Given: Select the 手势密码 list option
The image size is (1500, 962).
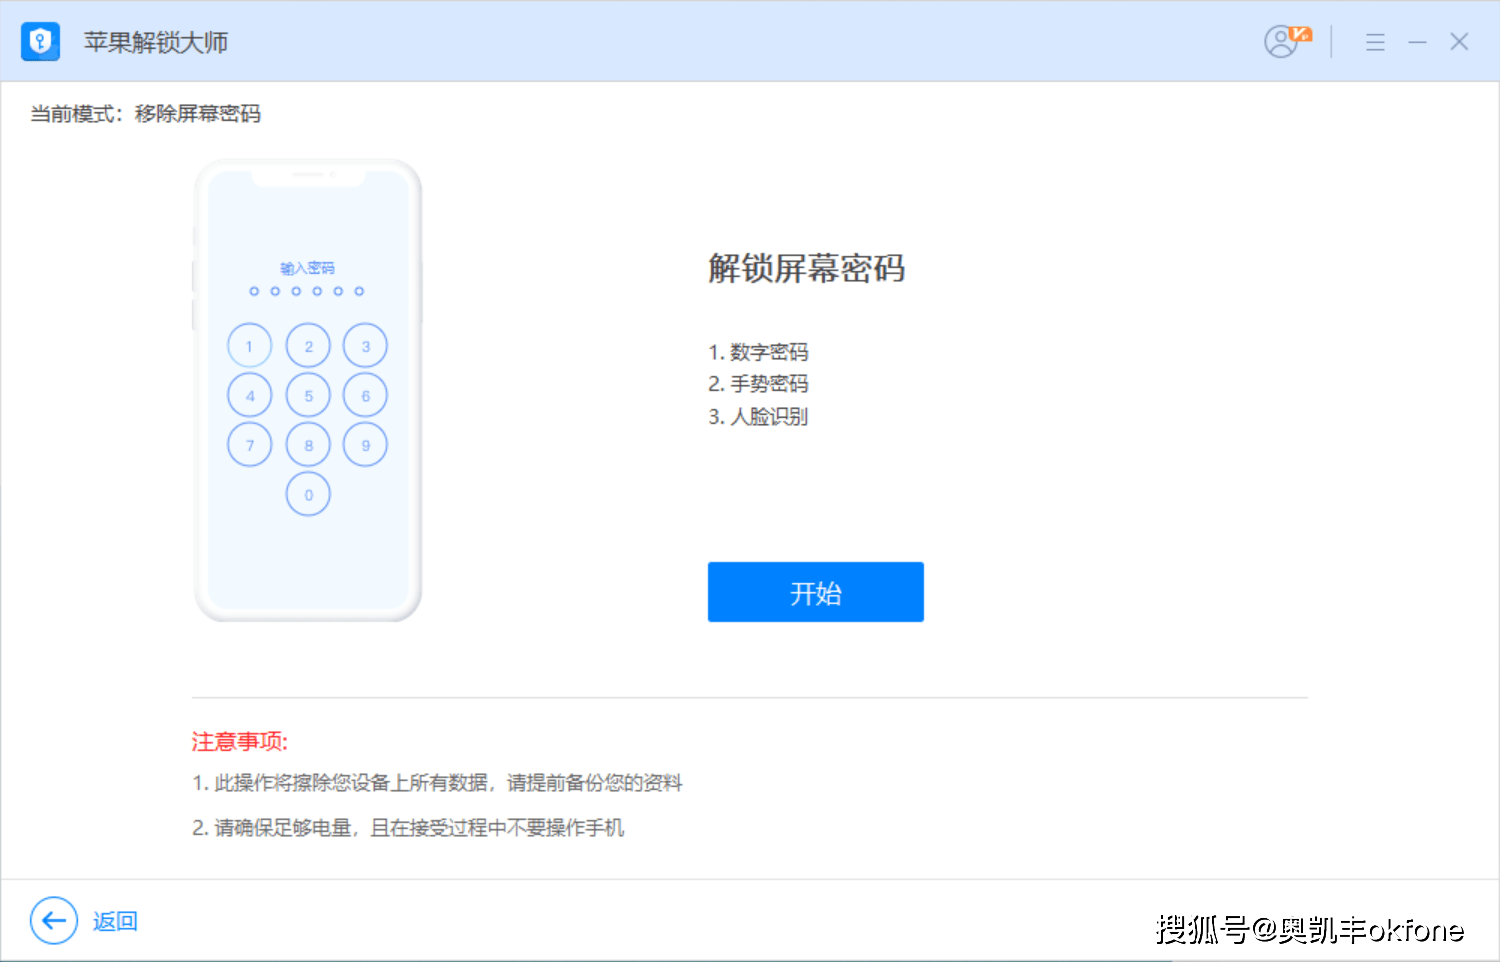Looking at the screenshot, I should (x=758, y=384).
